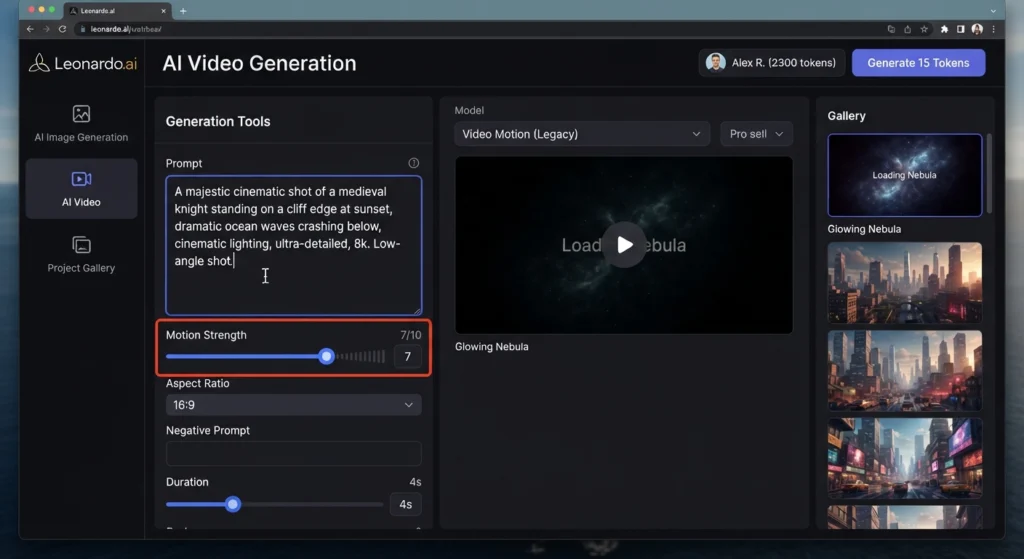Image resolution: width=1024 pixels, height=559 pixels.
Task: Click the Duration value box showing 4s
Action: coord(406,505)
